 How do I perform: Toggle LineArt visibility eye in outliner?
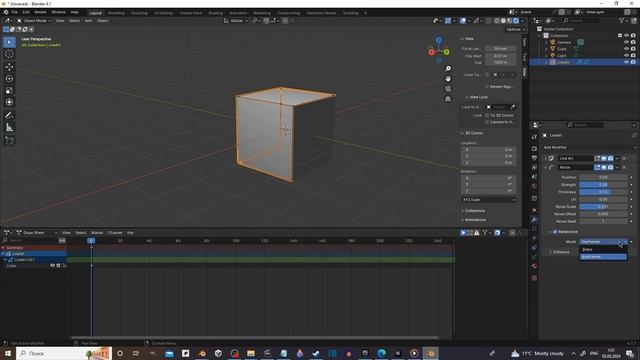point(626,62)
